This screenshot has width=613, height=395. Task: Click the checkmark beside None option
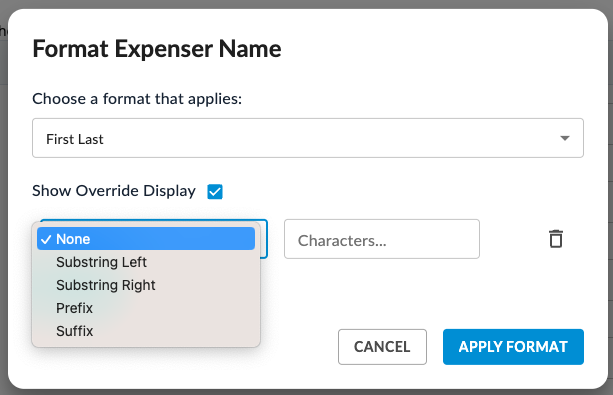pyautogui.click(x=46, y=239)
